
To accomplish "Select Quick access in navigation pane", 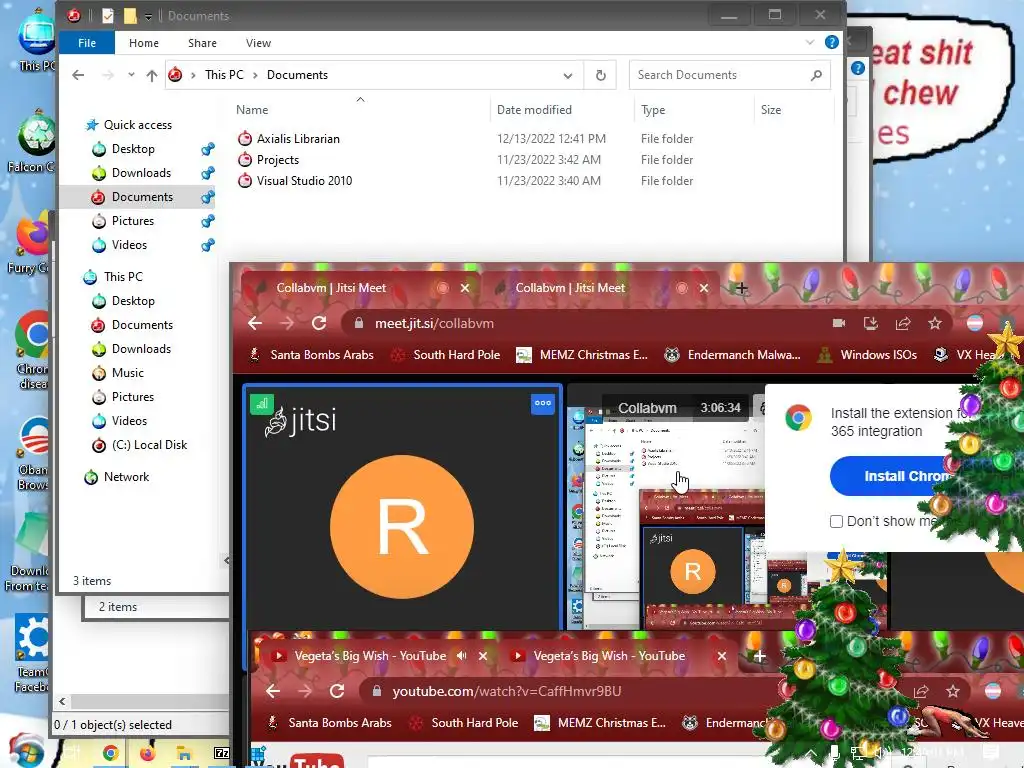I will coord(137,125).
